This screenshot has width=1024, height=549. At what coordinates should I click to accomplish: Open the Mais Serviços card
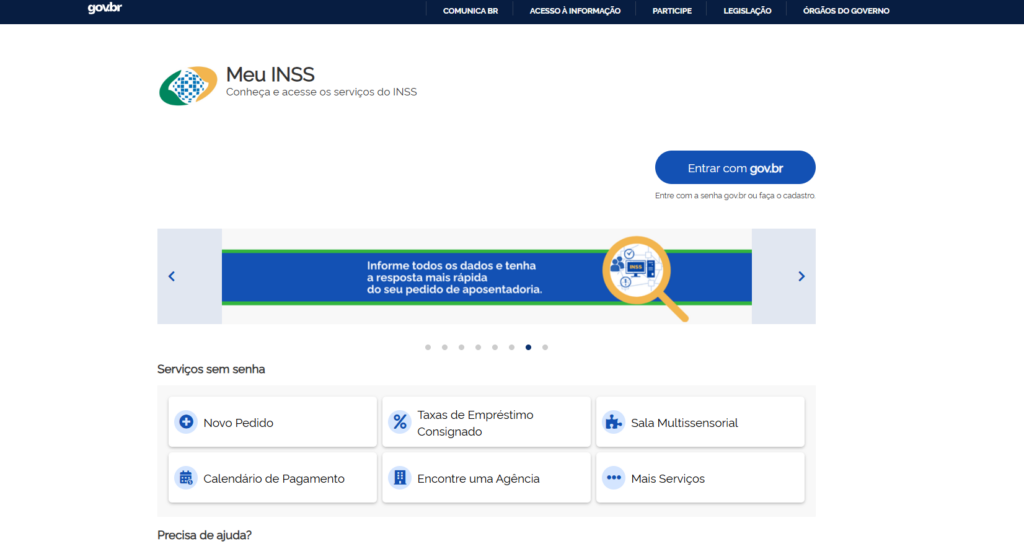(700, 478)
